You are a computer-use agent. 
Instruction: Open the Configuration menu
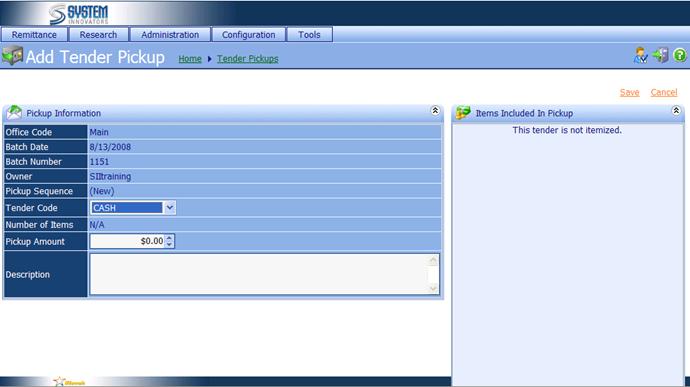[x=249, y=35]
